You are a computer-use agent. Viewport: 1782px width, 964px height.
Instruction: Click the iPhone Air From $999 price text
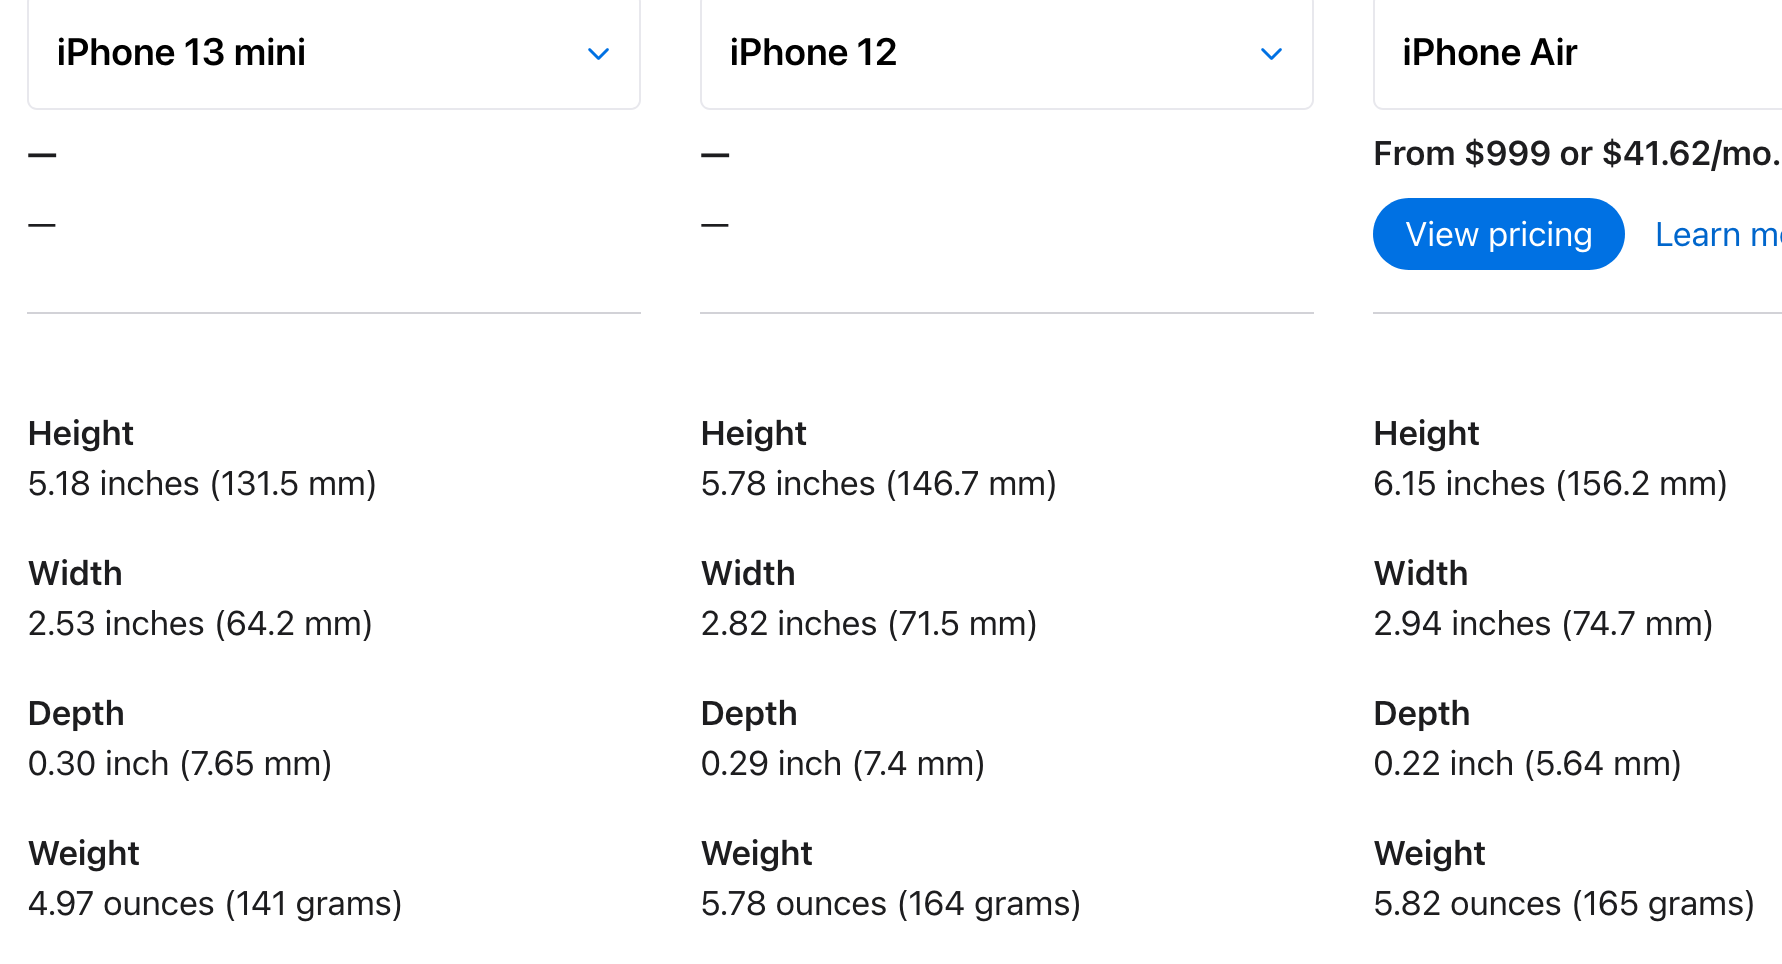pos(1576,154)
